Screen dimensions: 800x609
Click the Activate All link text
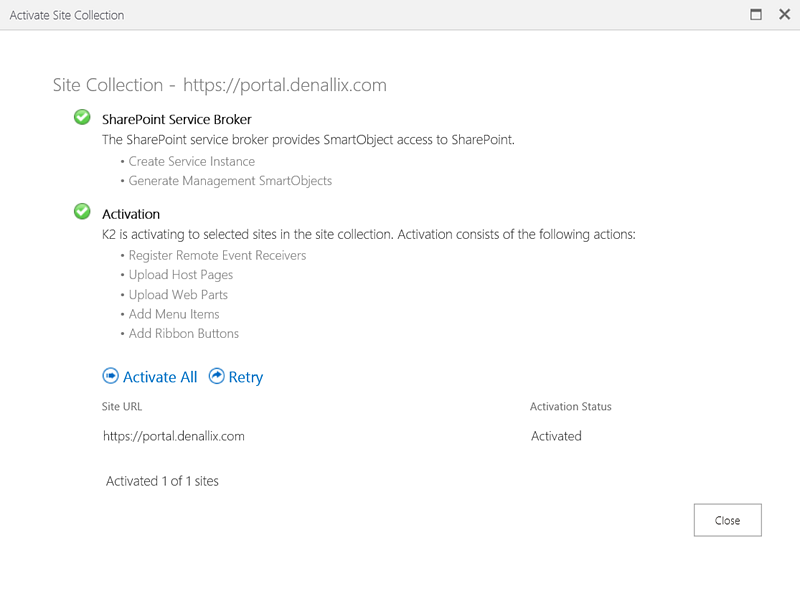point(160,377)
